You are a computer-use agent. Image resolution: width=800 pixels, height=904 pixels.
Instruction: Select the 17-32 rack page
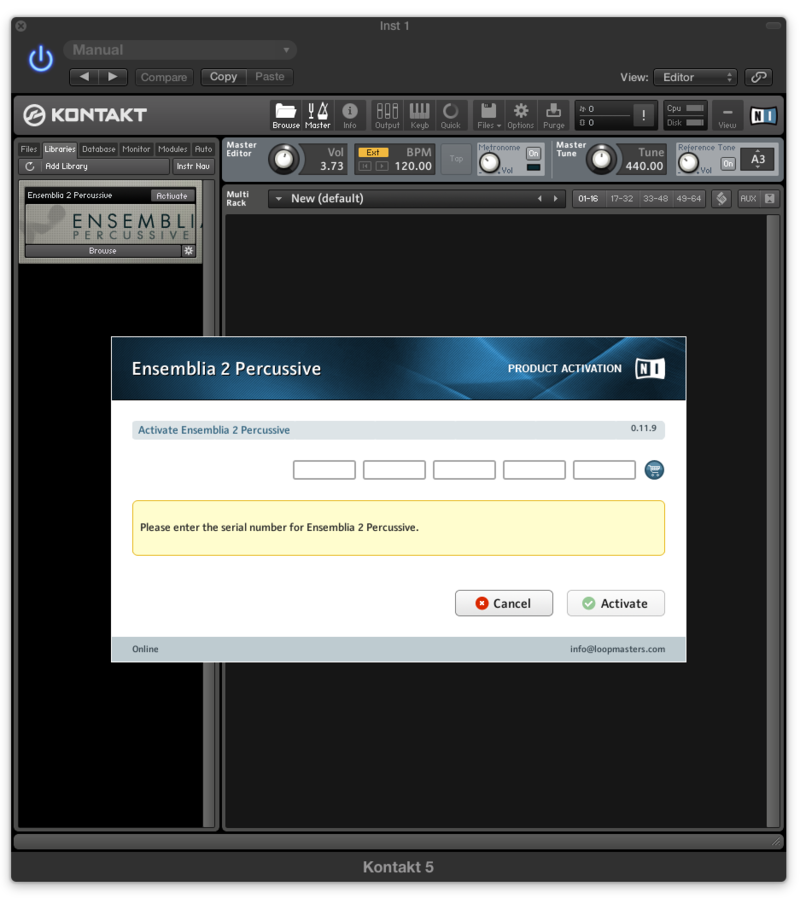(x=621, y=199)
